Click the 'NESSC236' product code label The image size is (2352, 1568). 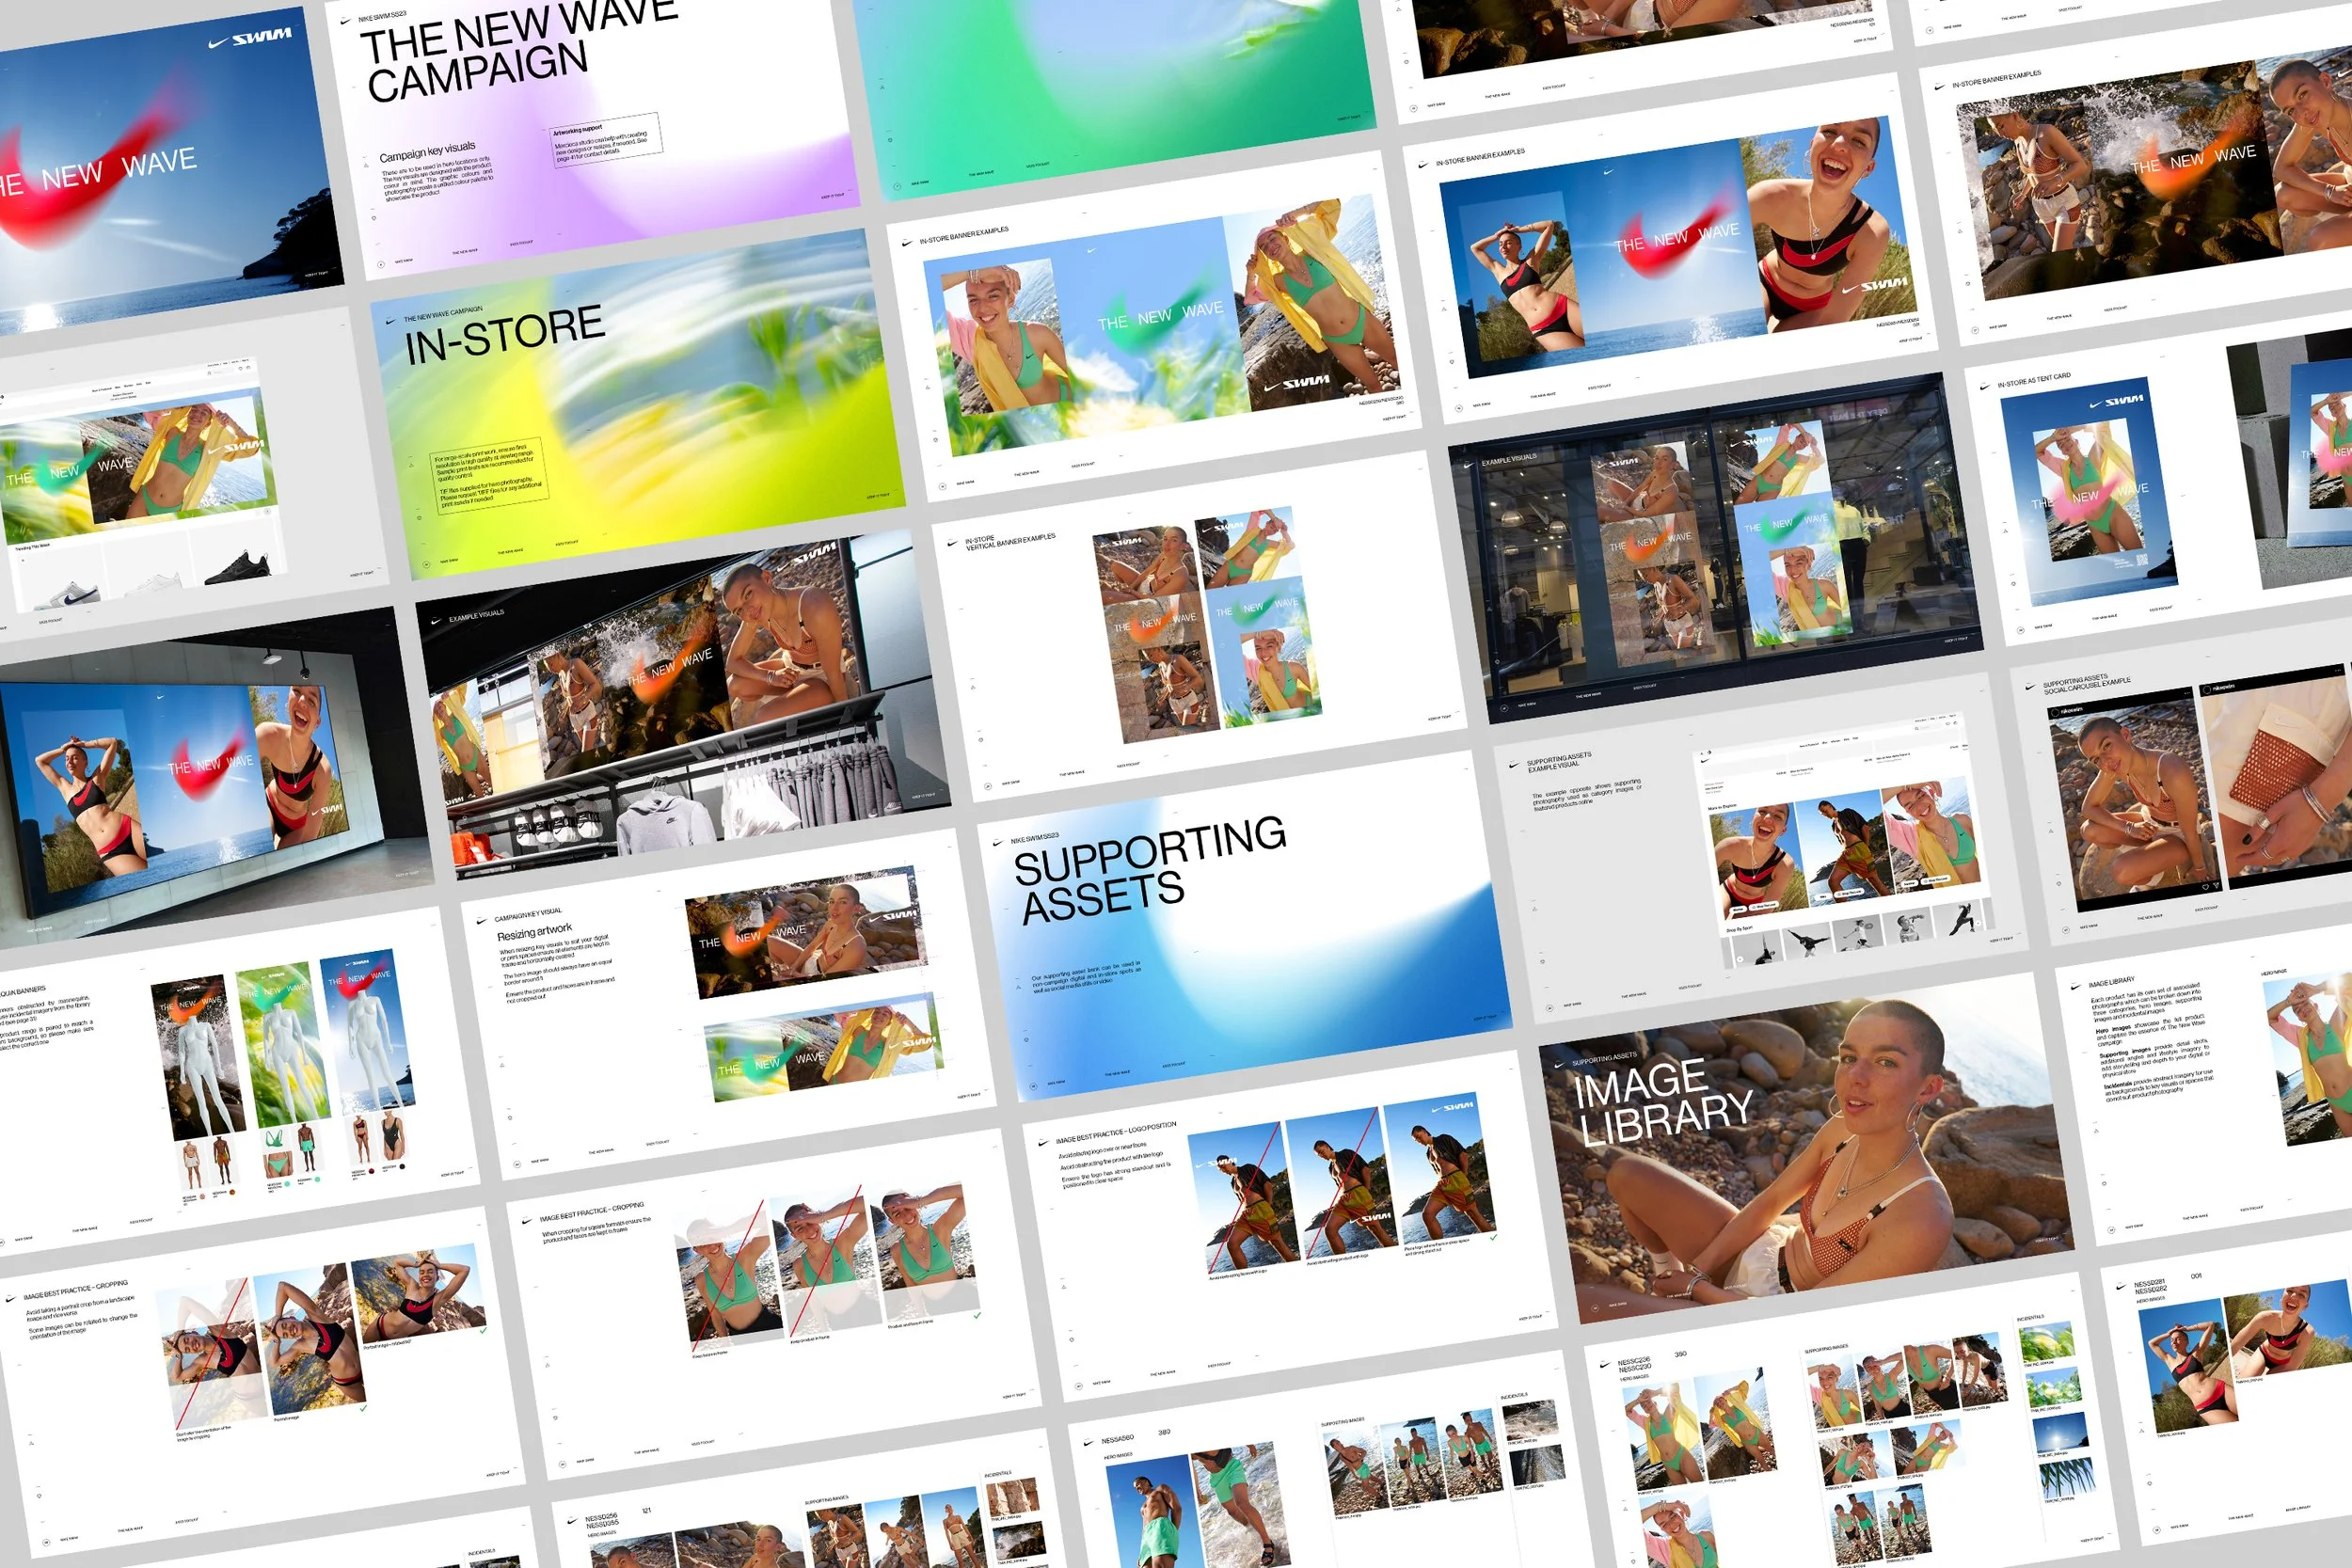pyautogui.click(x=1634, y=1361)
